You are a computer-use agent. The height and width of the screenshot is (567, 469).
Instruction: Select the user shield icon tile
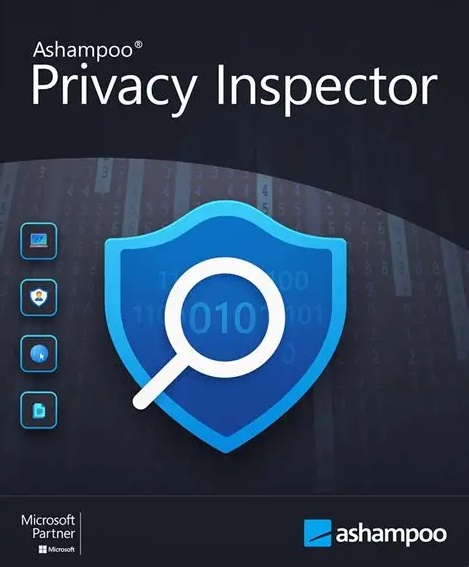tap(38, 298)
